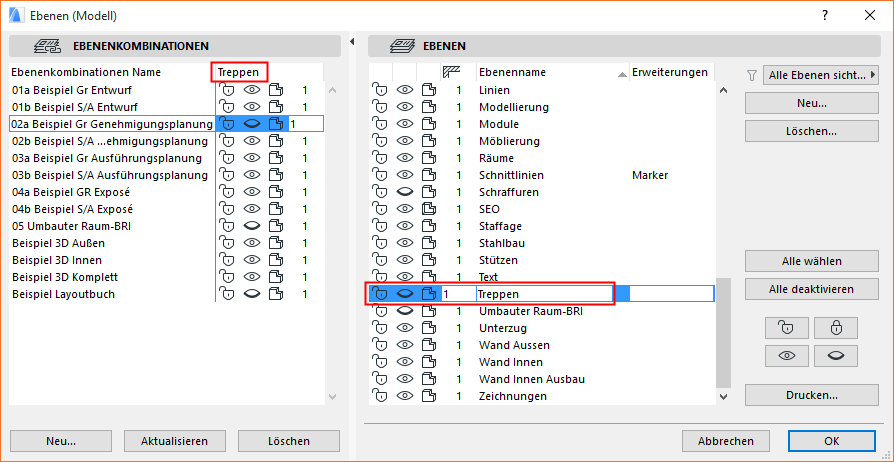The image size is (894, 462).
Task: Click the layer list scrollbar down arrow
Action: click(723, 397)
